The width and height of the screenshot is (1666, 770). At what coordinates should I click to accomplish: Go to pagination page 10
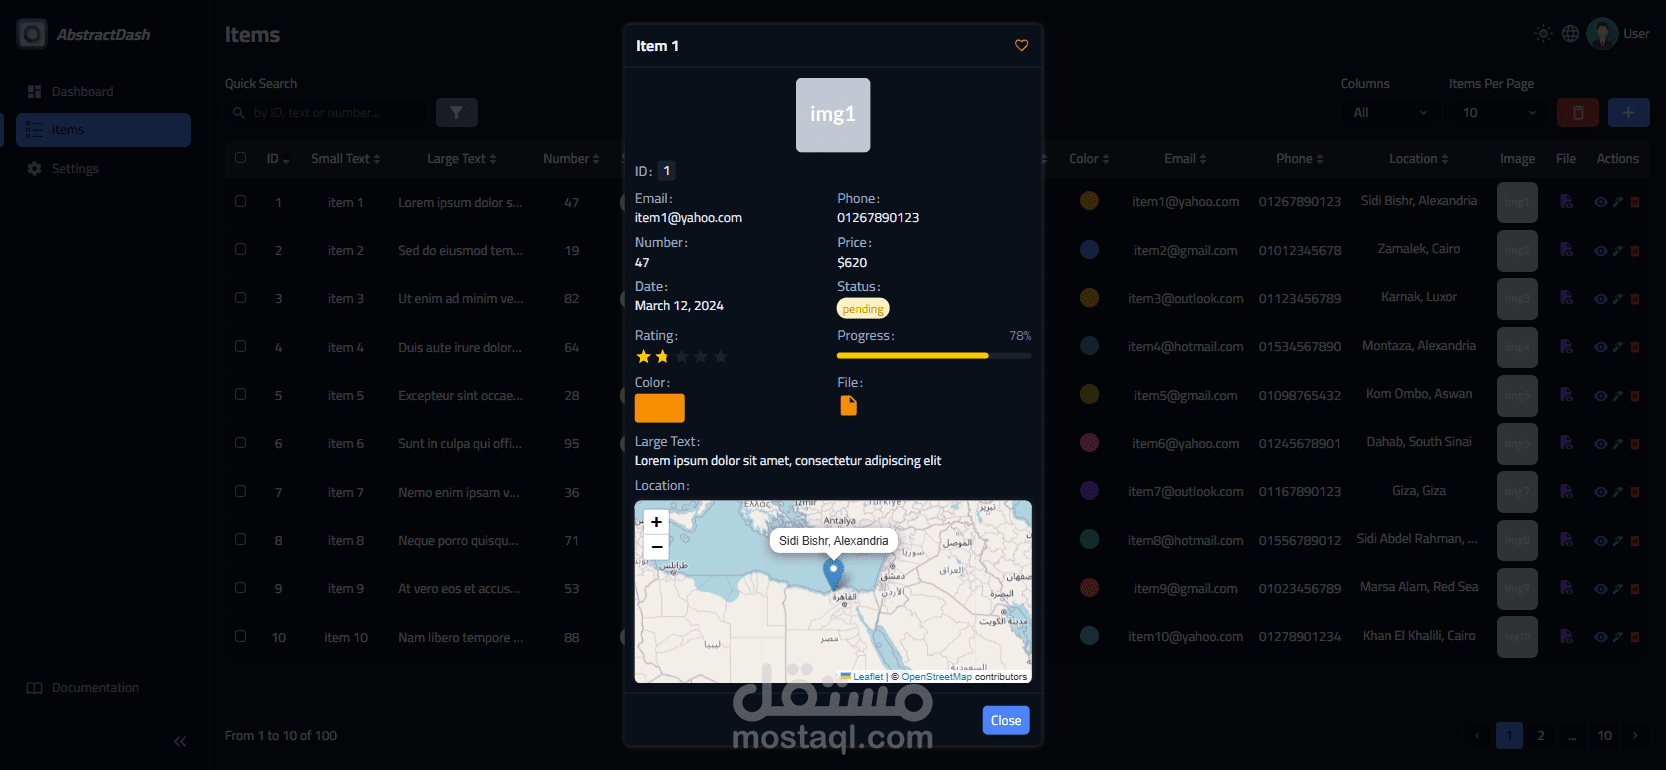point(1604,736)
